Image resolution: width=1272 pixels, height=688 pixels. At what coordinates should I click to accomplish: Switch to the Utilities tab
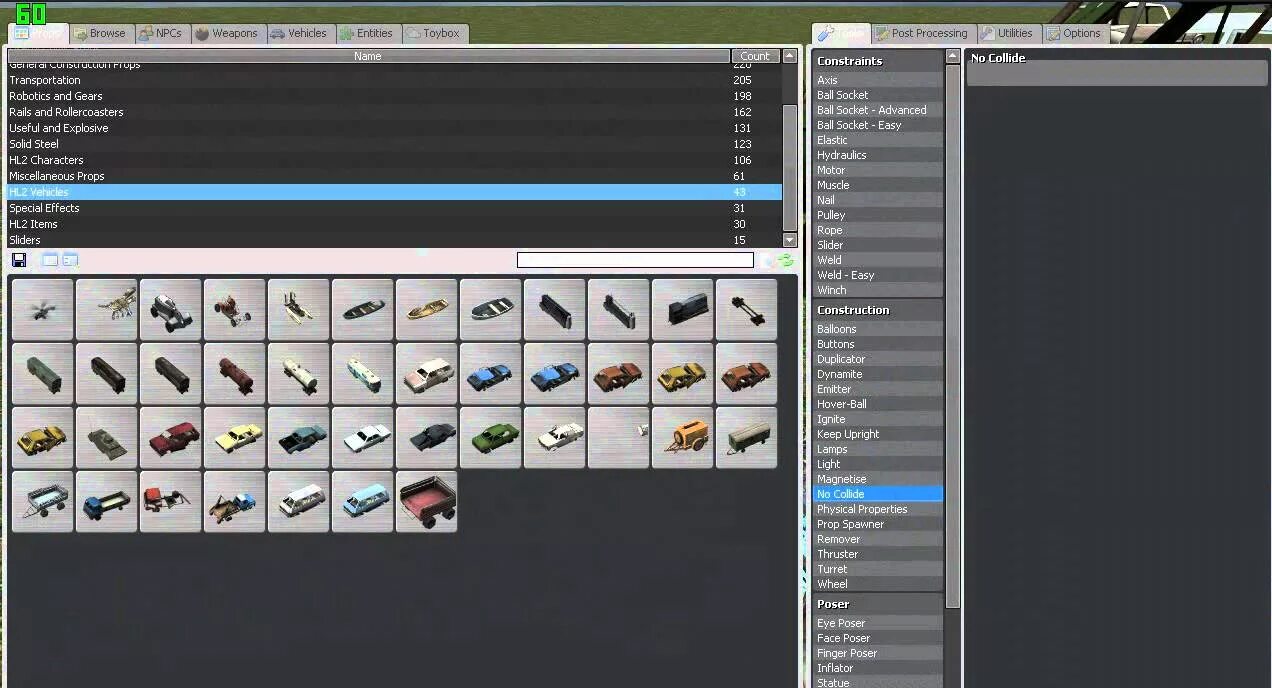point(1008,33)
